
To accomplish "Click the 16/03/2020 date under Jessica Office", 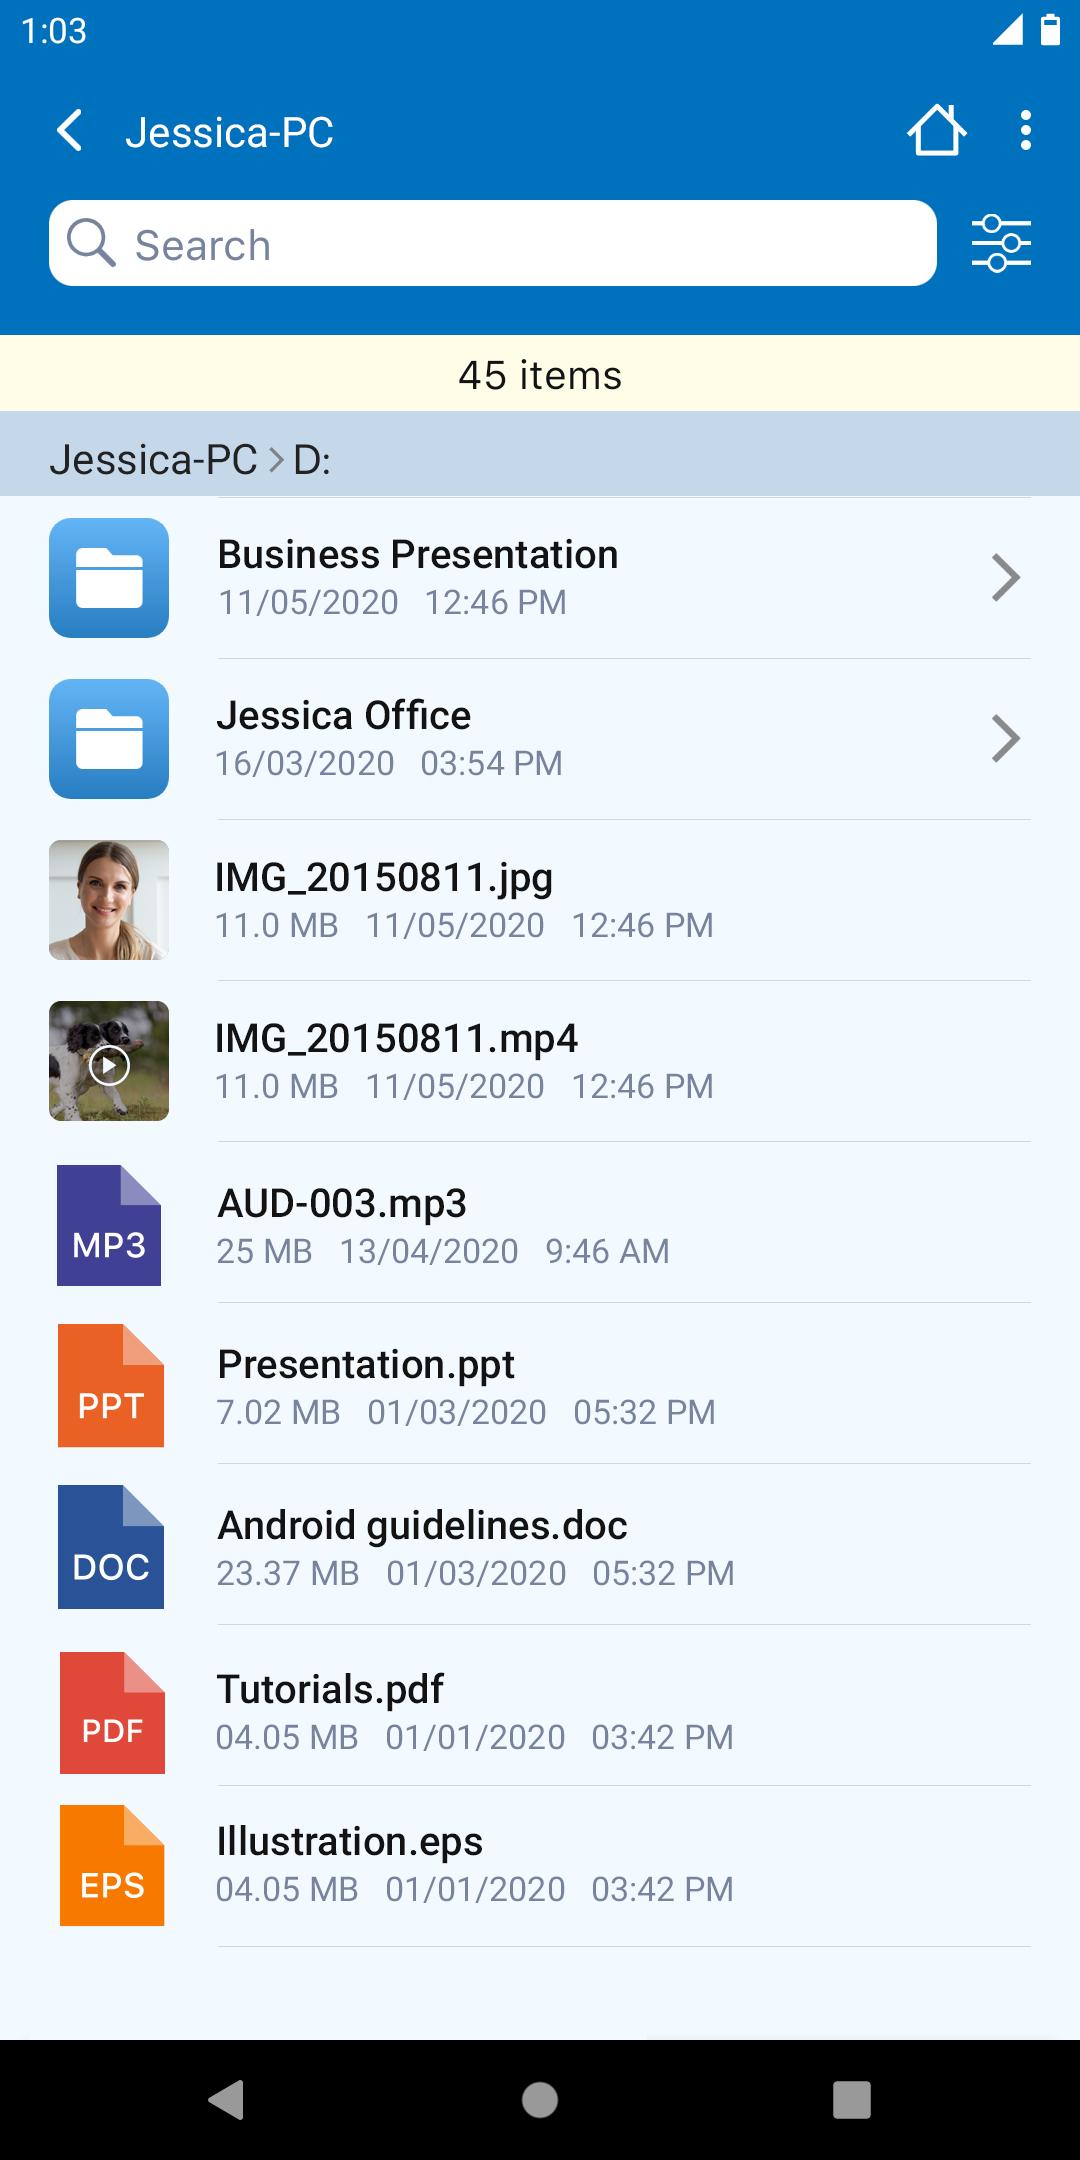I will 305,763.
